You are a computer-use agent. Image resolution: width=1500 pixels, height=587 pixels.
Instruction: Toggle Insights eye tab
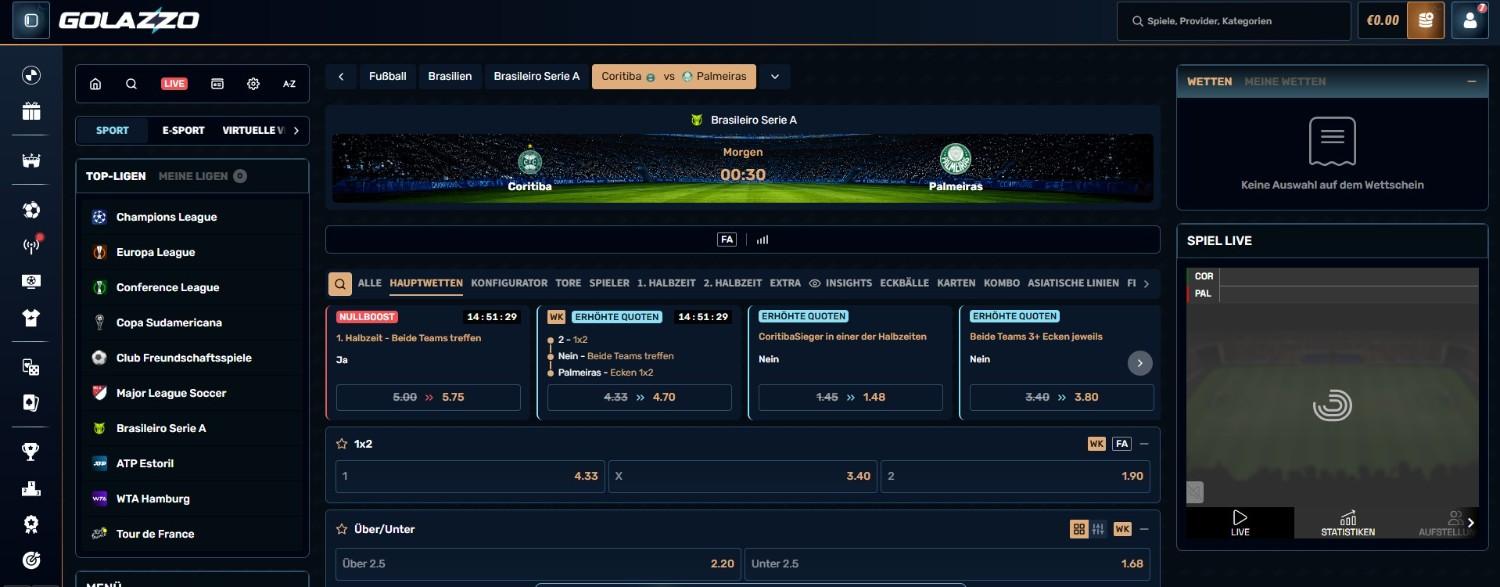pos(840,283)
